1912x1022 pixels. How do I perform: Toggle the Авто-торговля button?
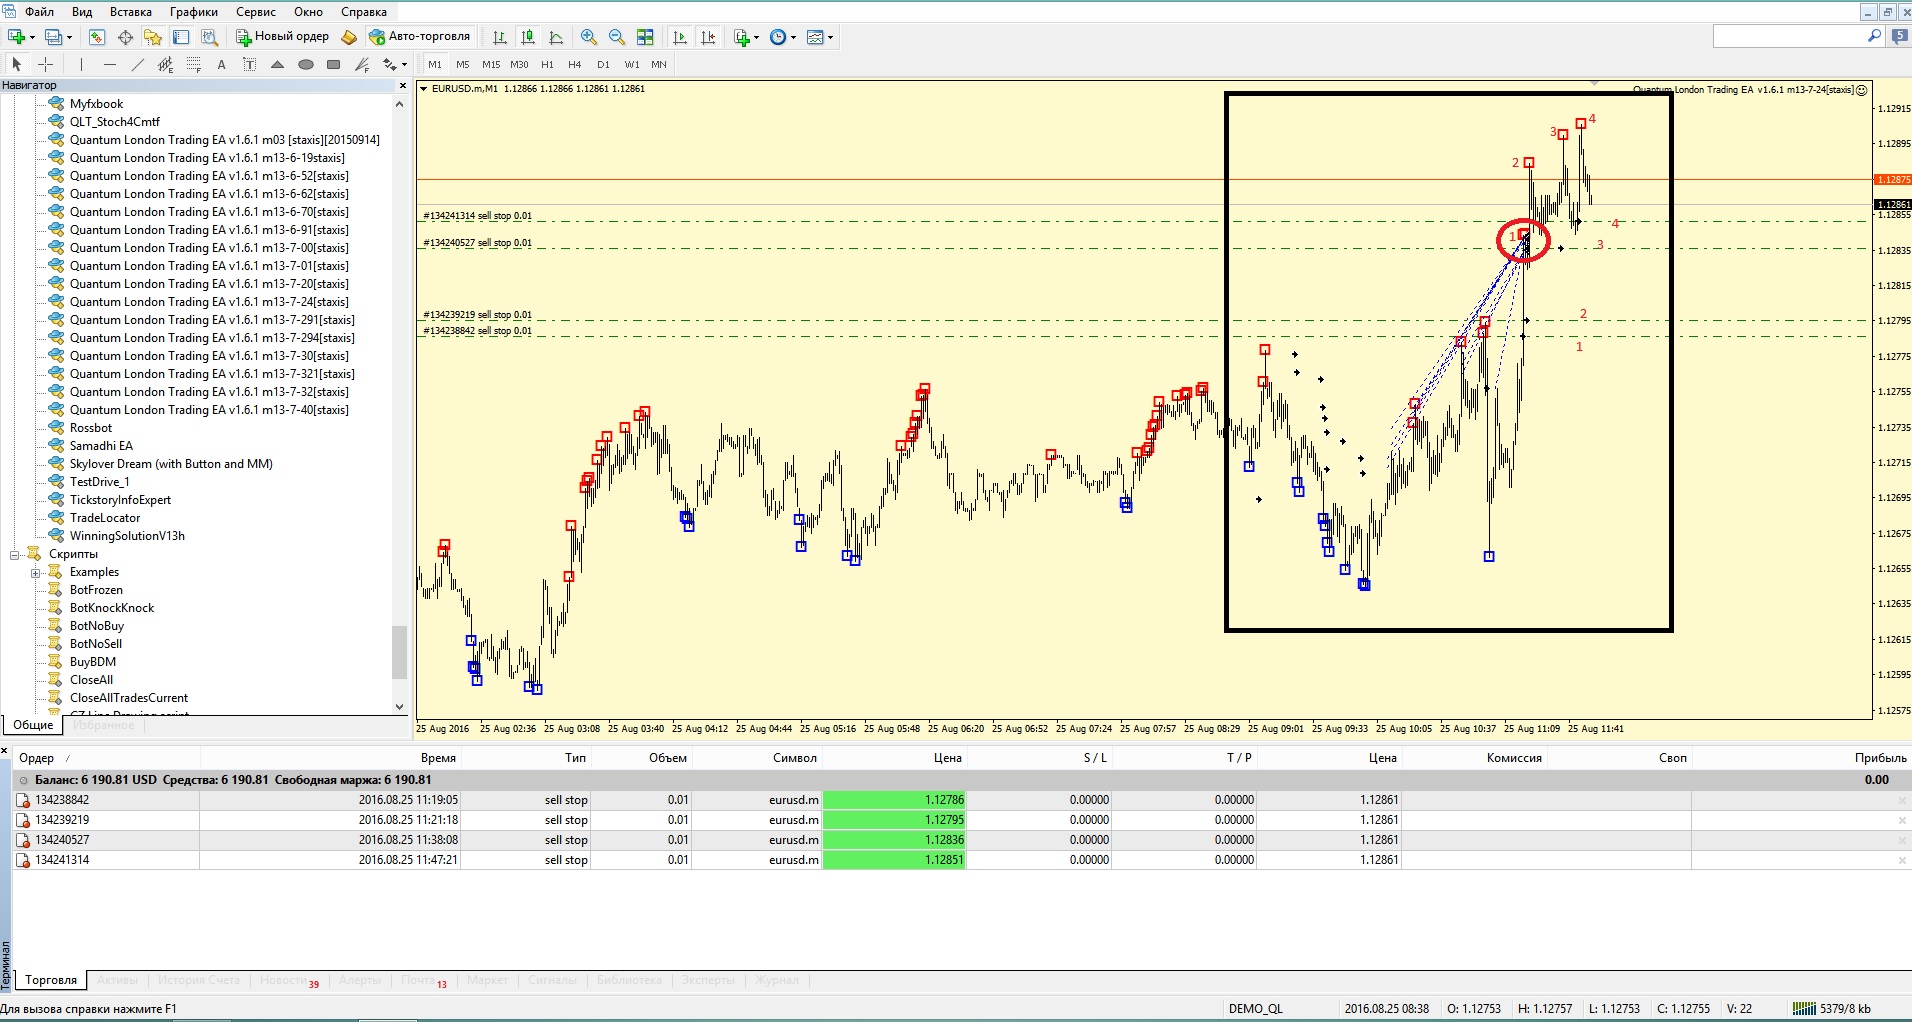pyautogui.click(x=420, y=37)
